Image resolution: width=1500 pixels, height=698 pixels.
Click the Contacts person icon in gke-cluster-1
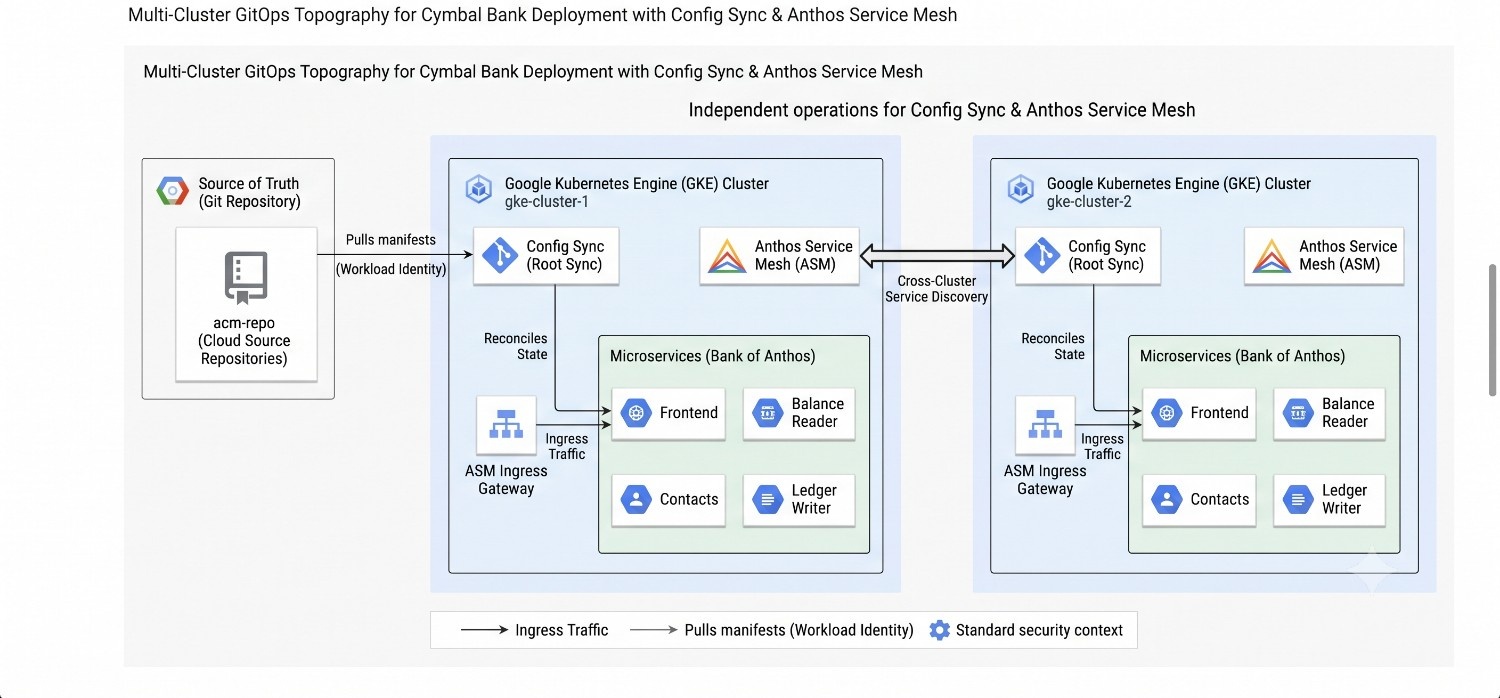coord(636,500)
